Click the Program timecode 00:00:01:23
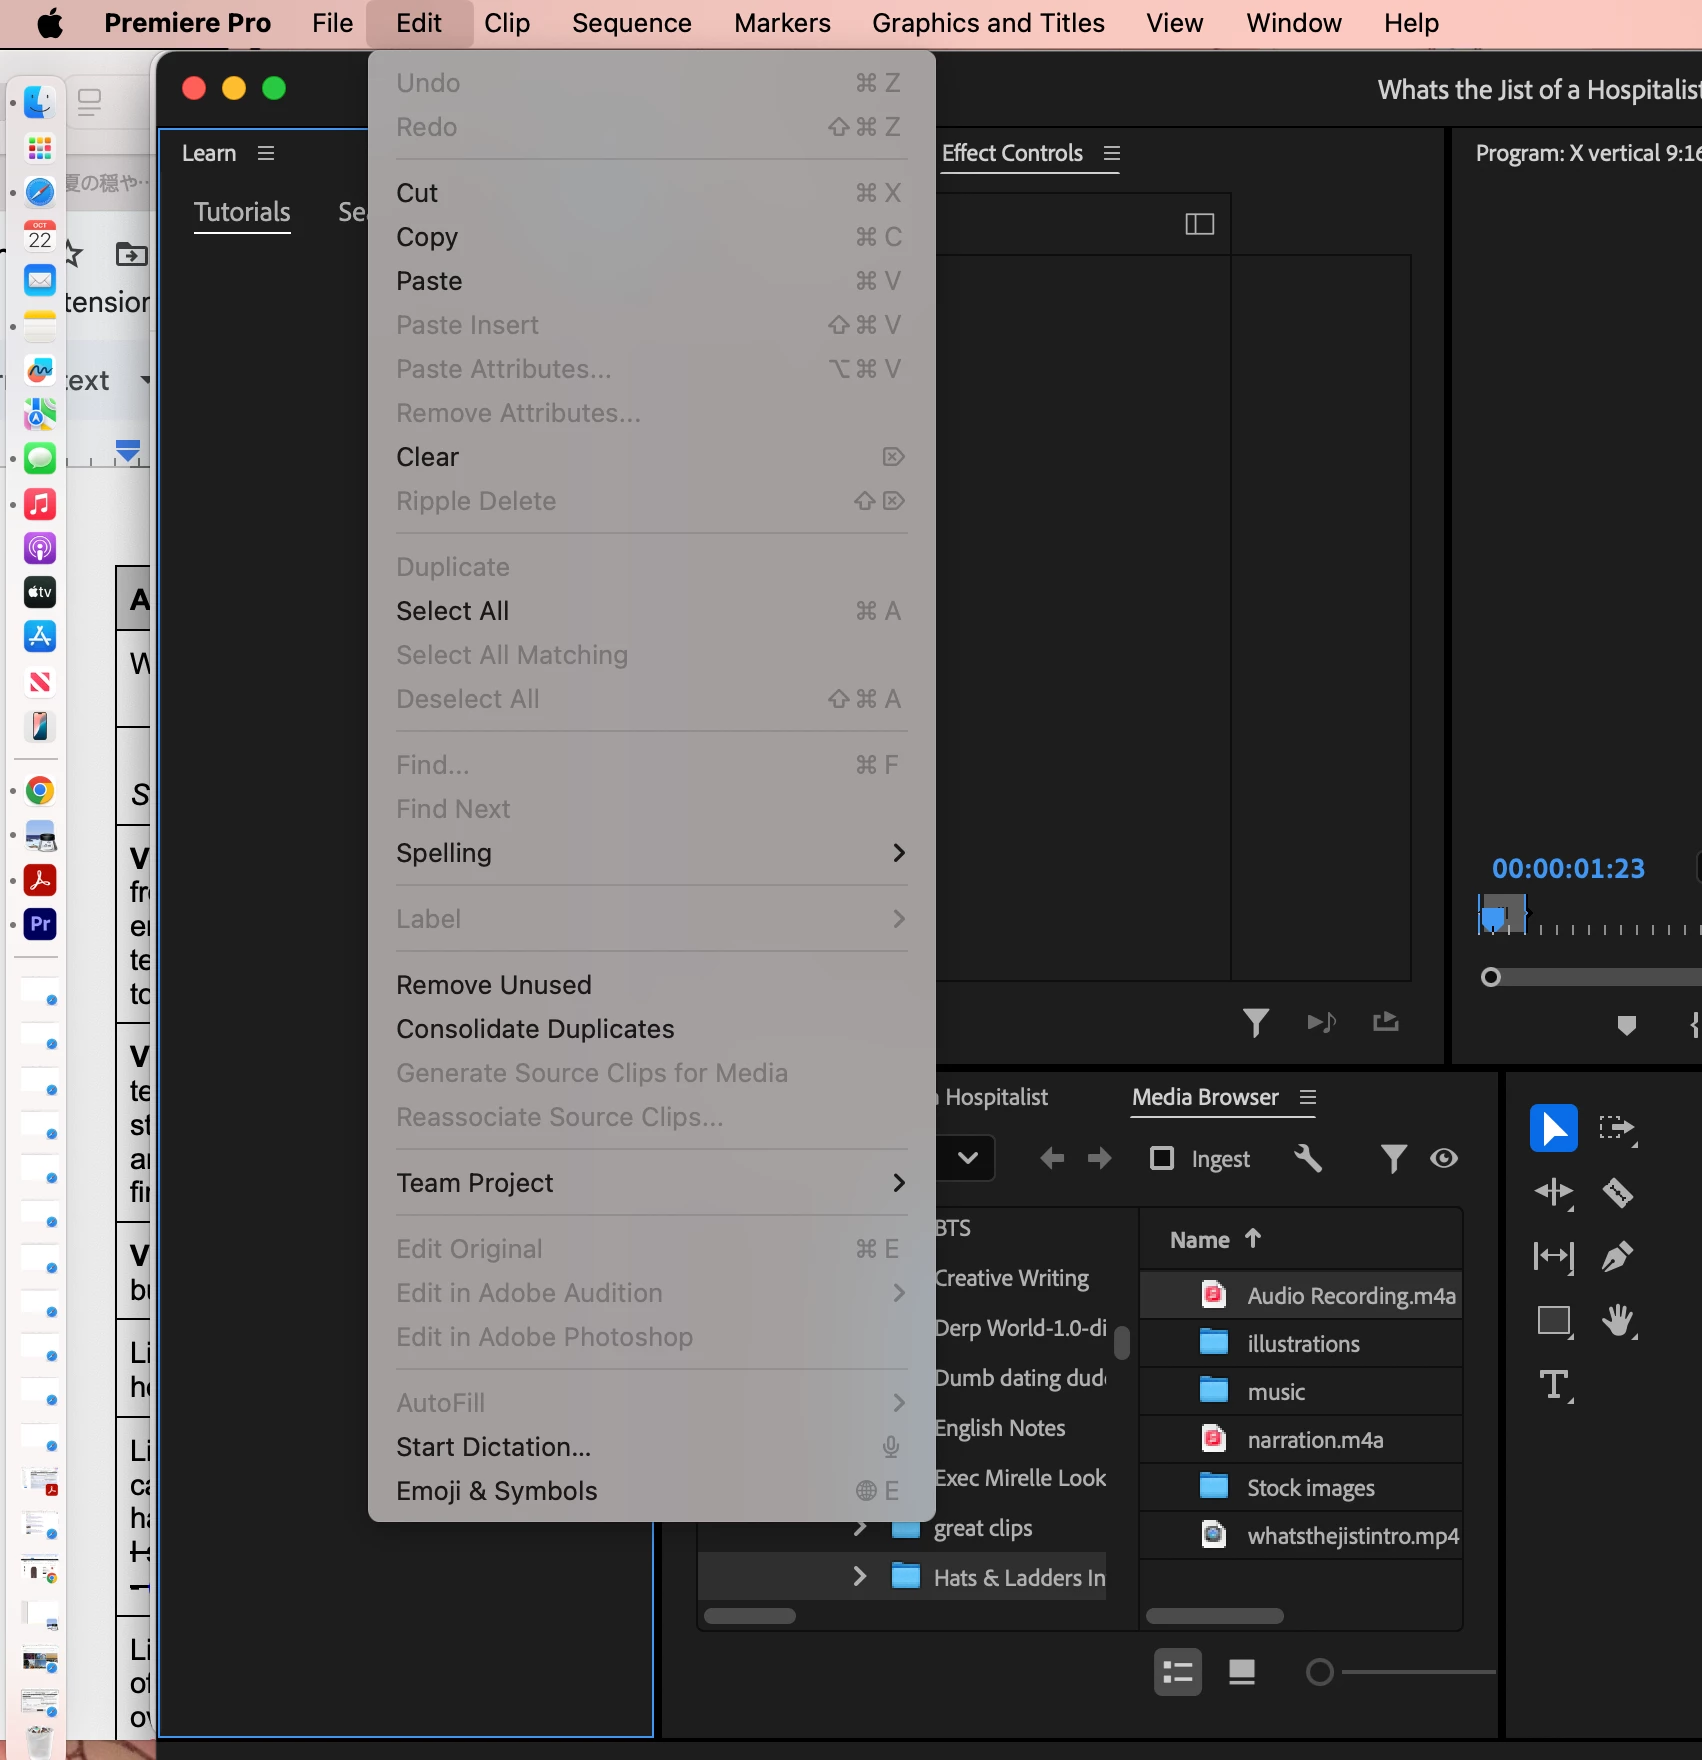The image size is (1702, 1760). [x=1568, y=868]
